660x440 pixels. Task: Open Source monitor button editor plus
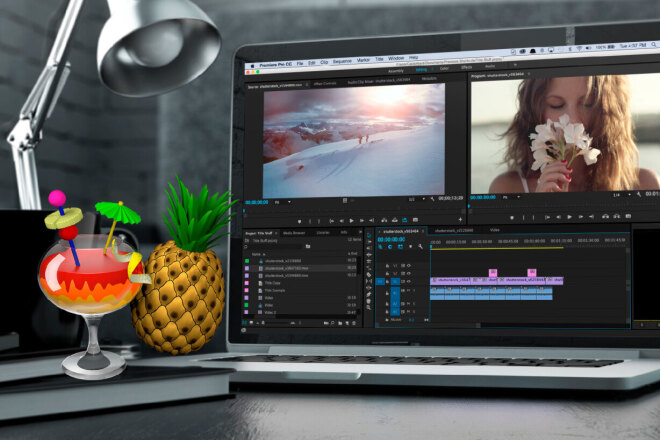pos(460,219)
